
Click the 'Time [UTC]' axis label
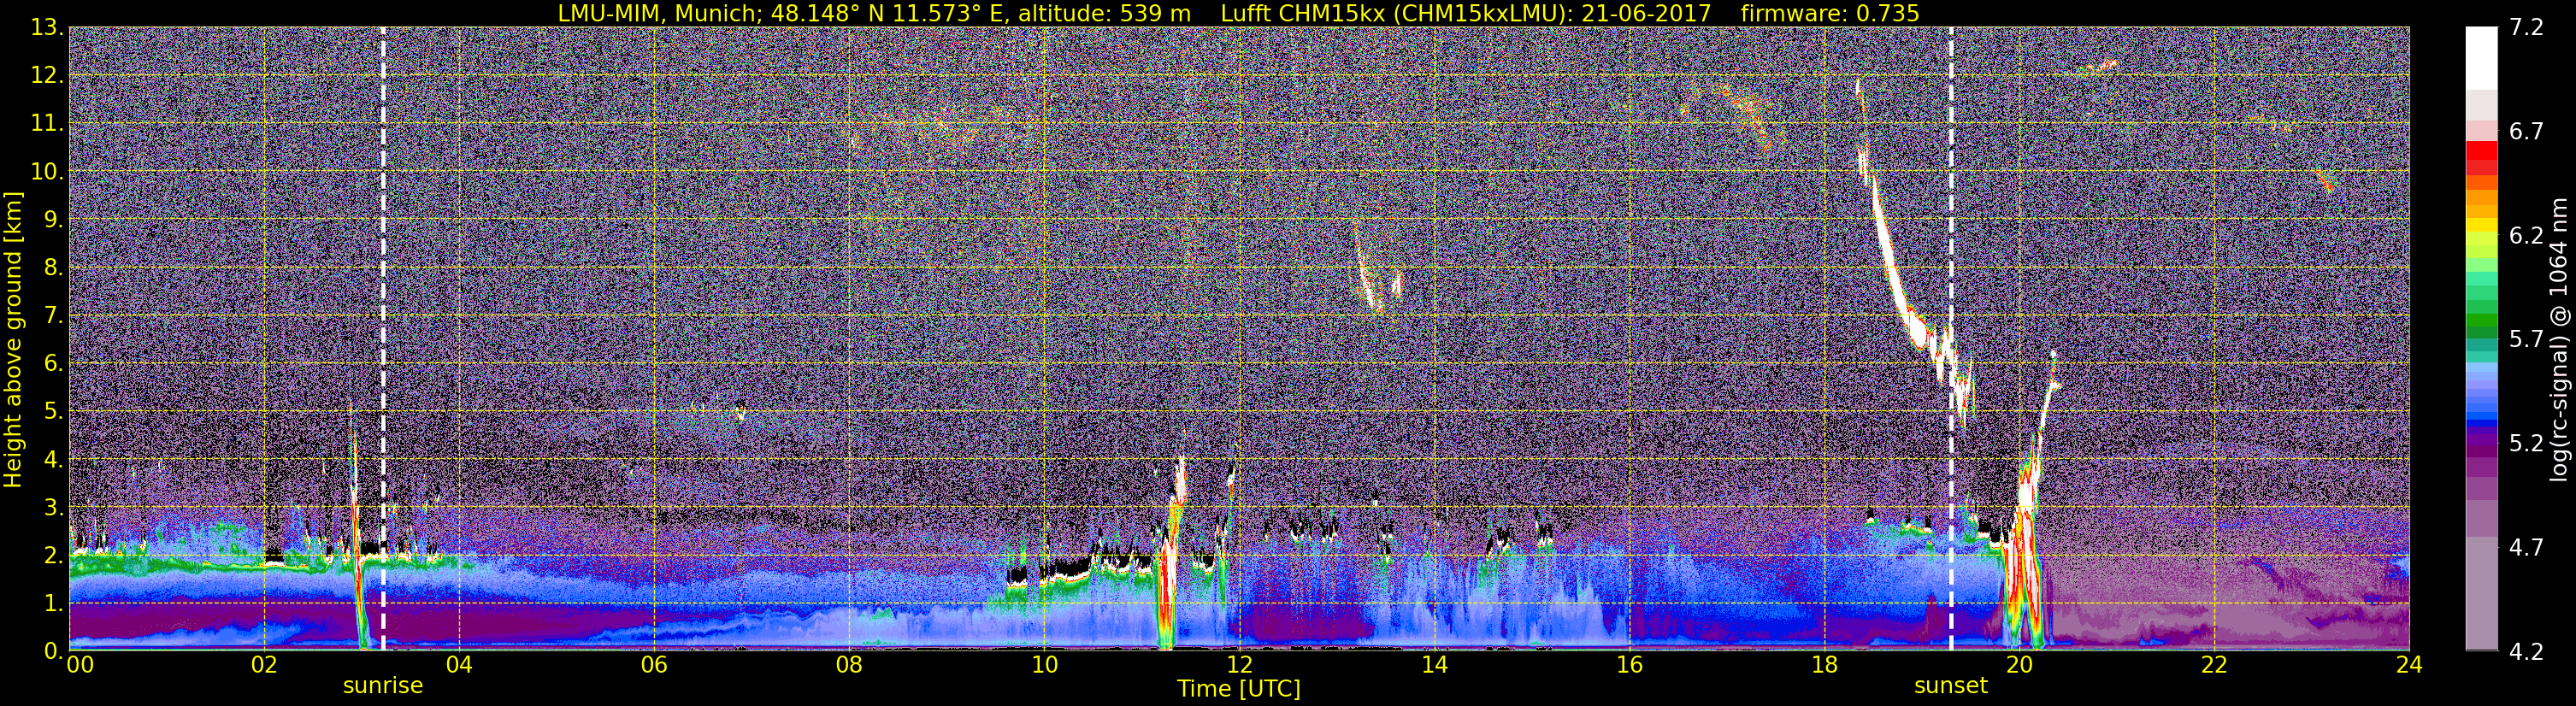coord(1239,689)
